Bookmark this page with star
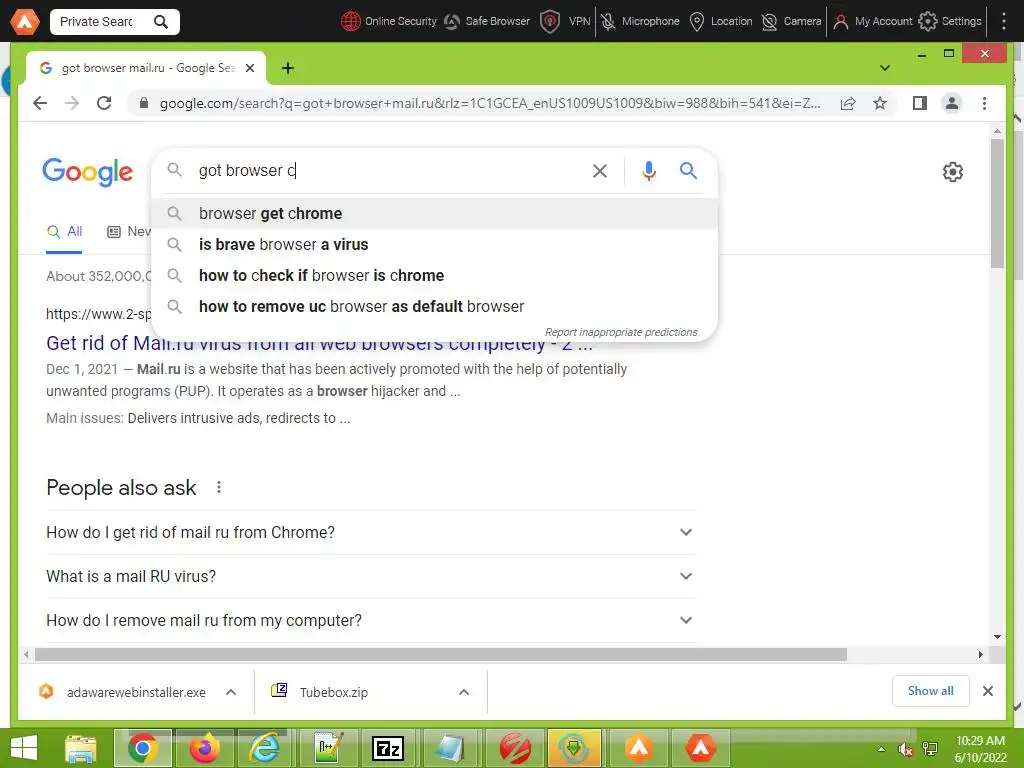Image resolution: width=1024 pixels, height=768 pixels. click(x=880, y=103)
